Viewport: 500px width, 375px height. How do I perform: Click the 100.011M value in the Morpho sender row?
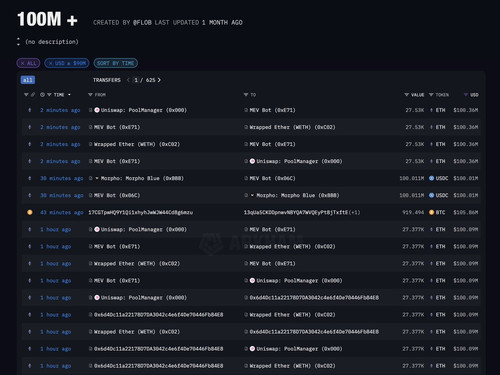412,178
